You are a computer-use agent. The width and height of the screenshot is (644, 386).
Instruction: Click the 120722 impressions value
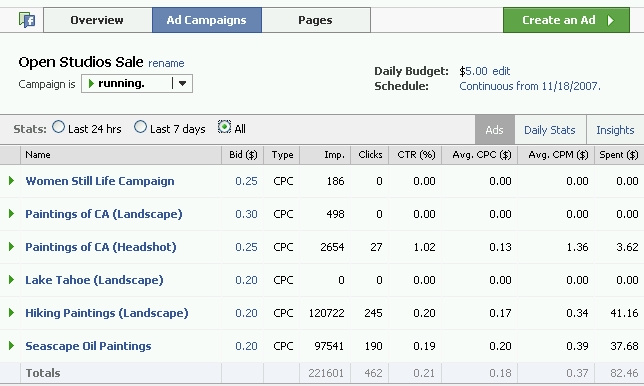tap(327, 313)
